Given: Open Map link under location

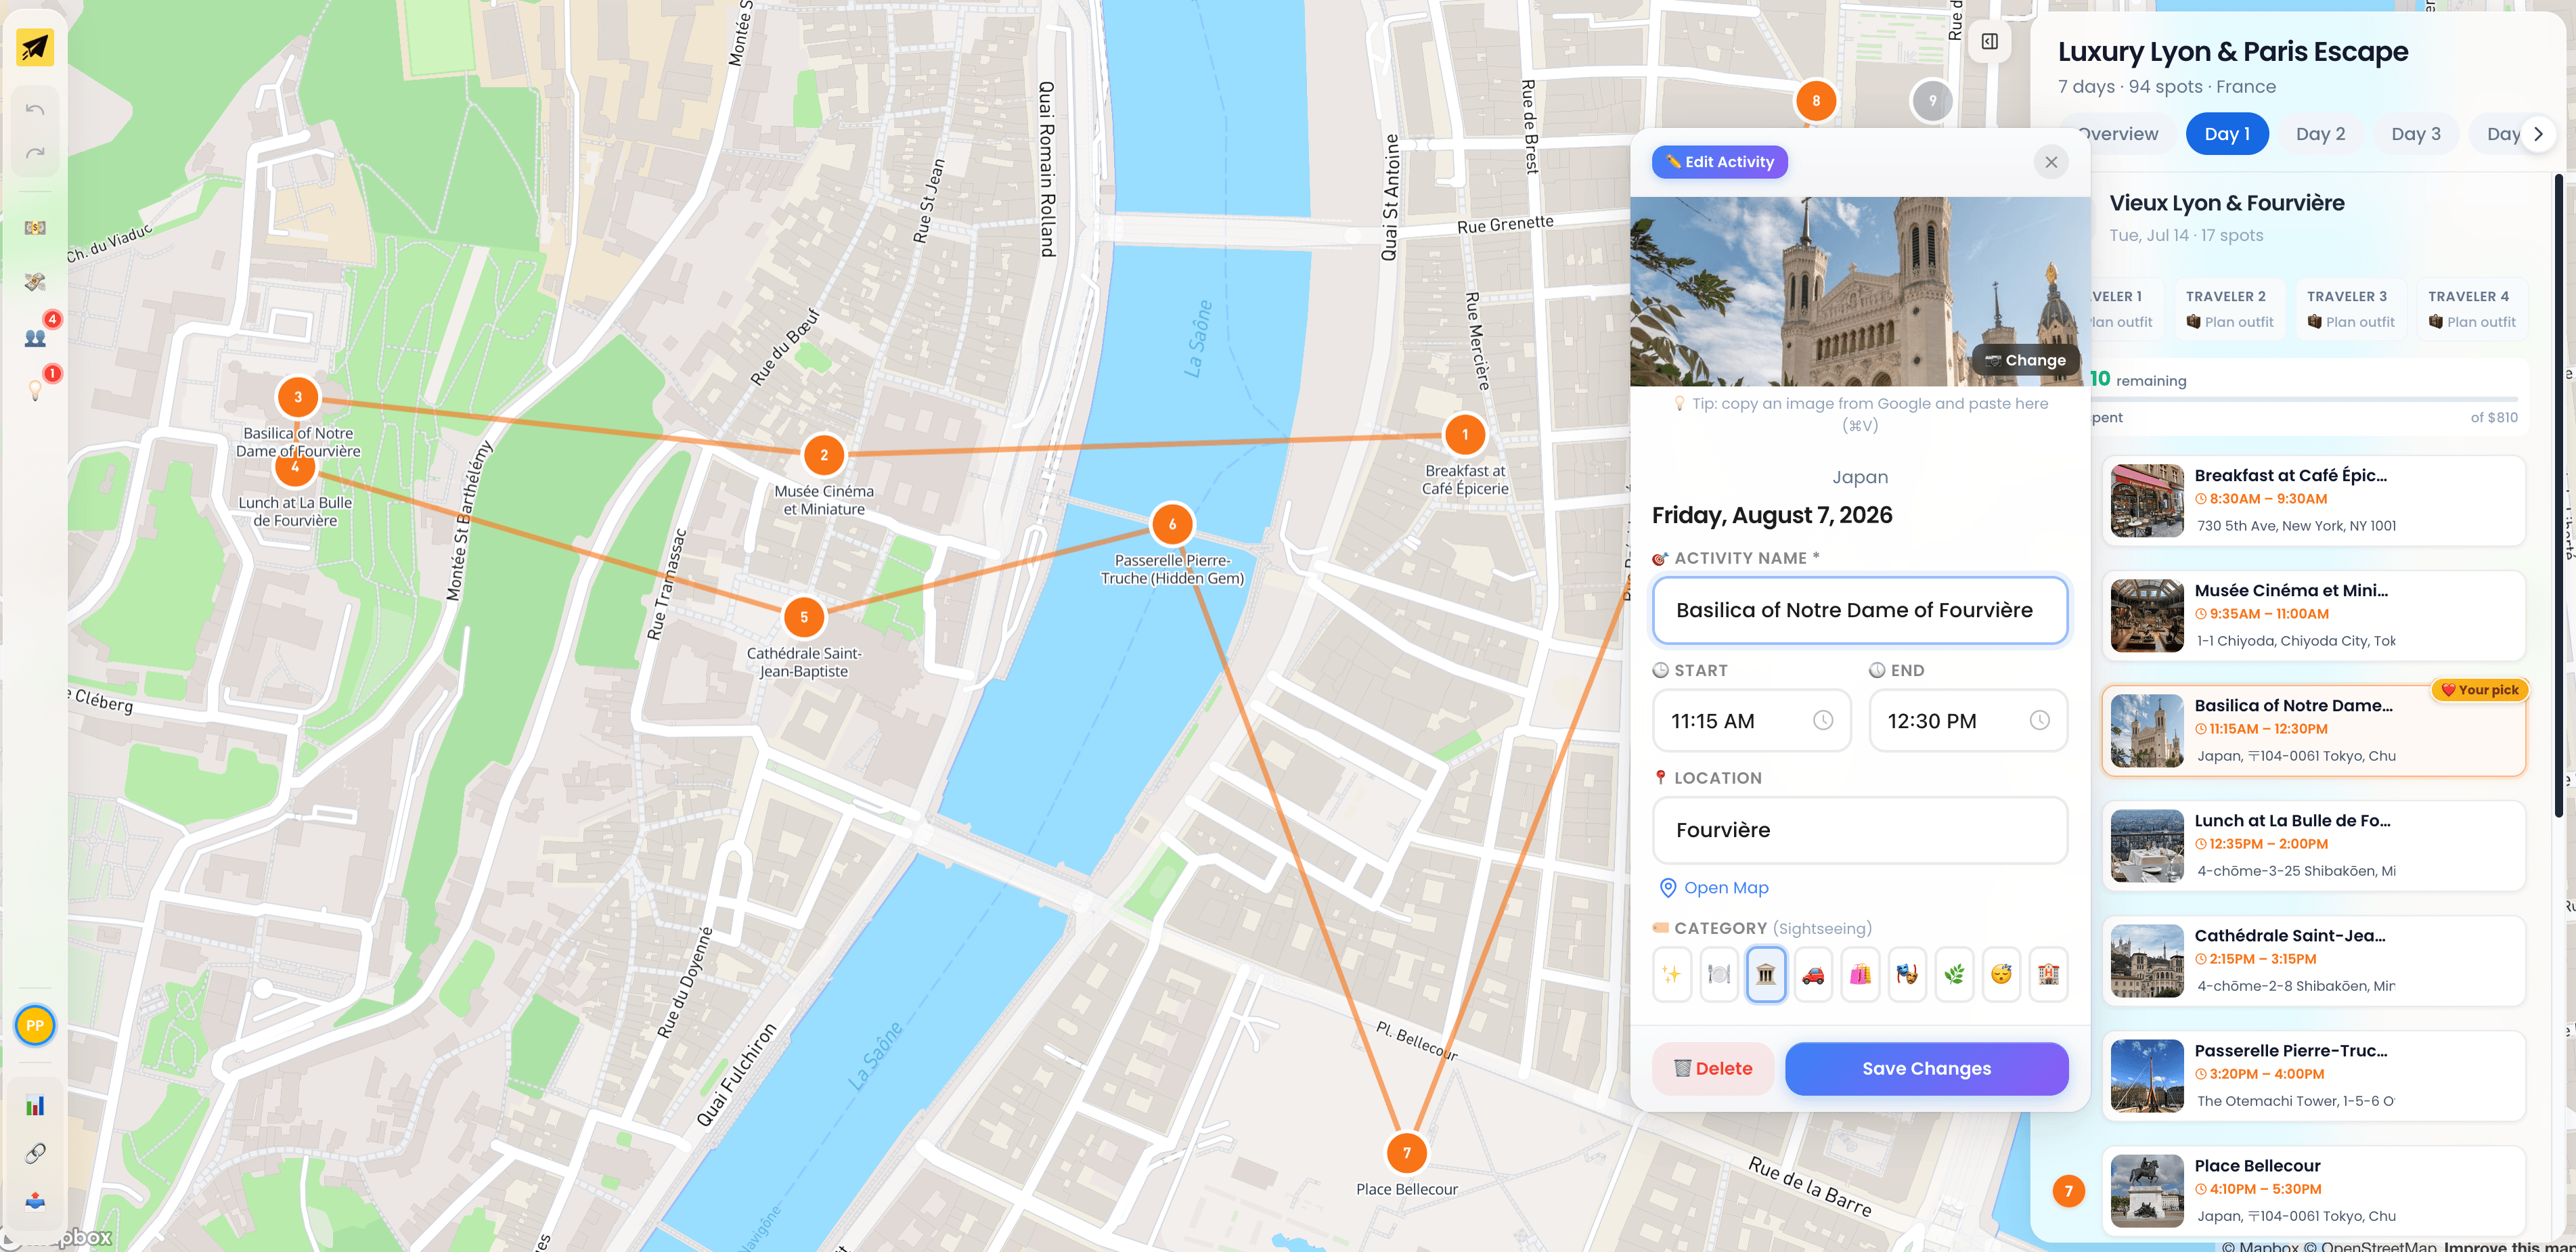Looking at the screenshot, I should (x=1714, y=887).
